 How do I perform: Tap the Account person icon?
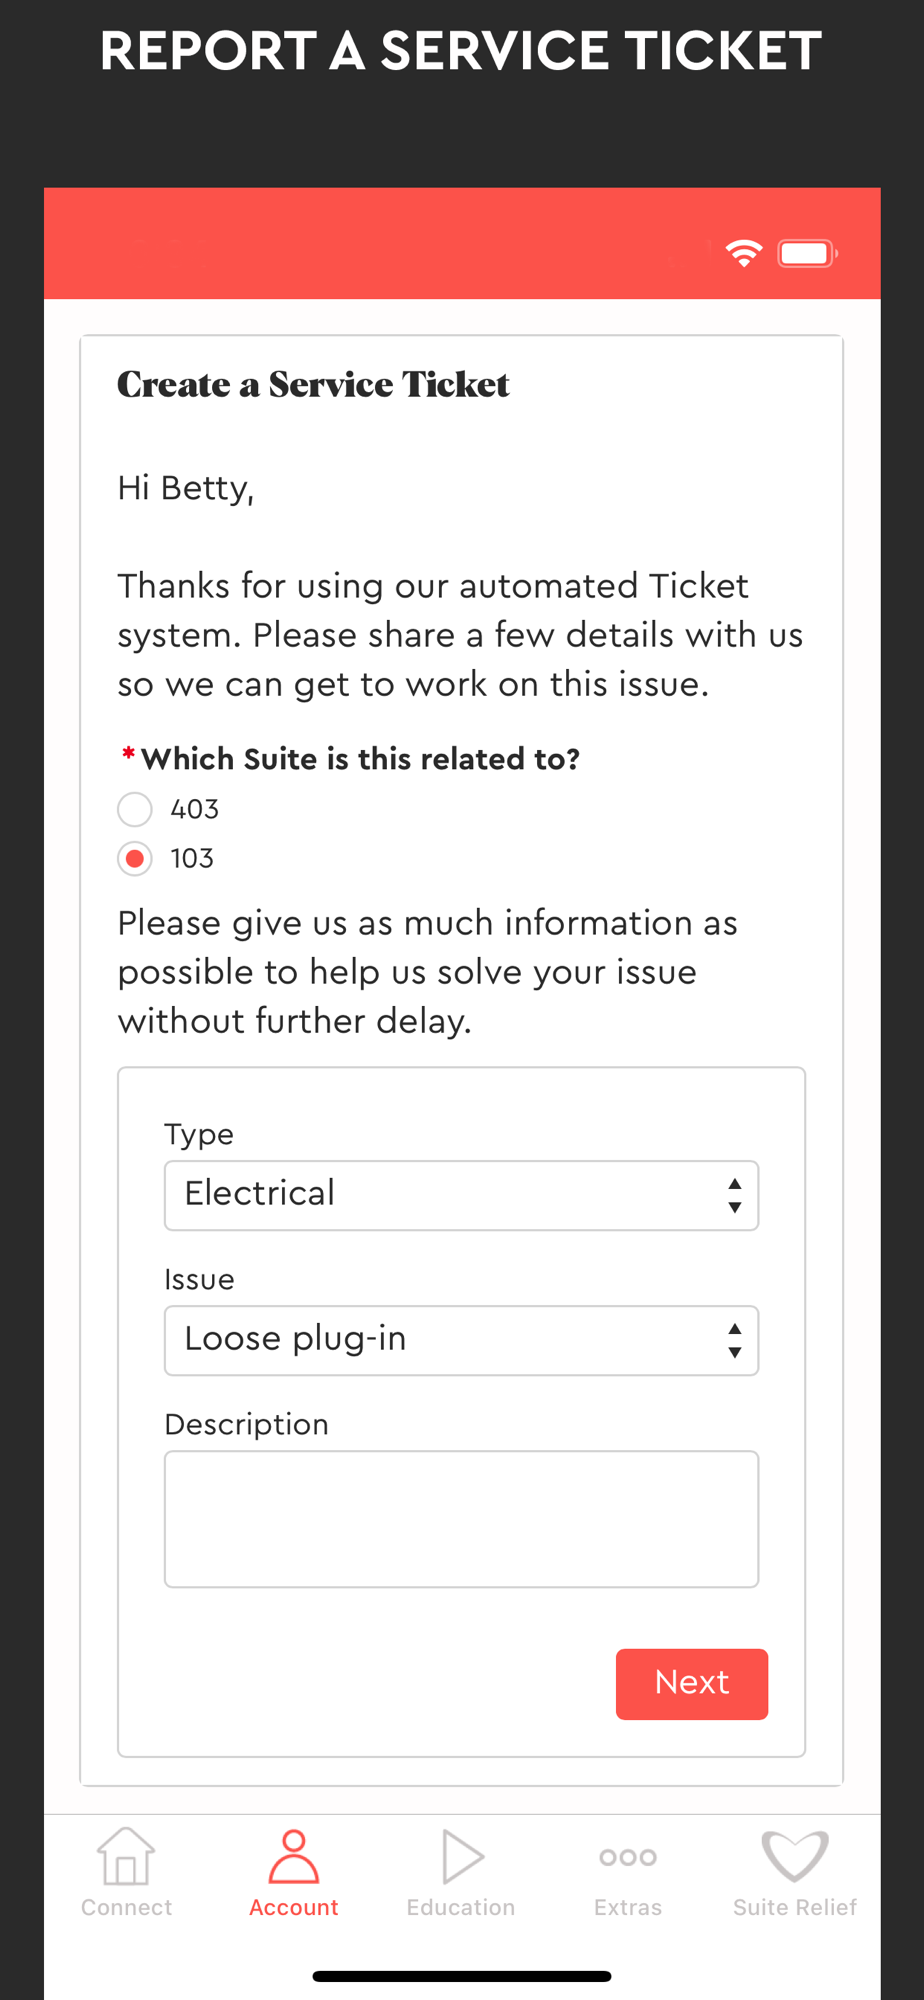(294, 1856)
